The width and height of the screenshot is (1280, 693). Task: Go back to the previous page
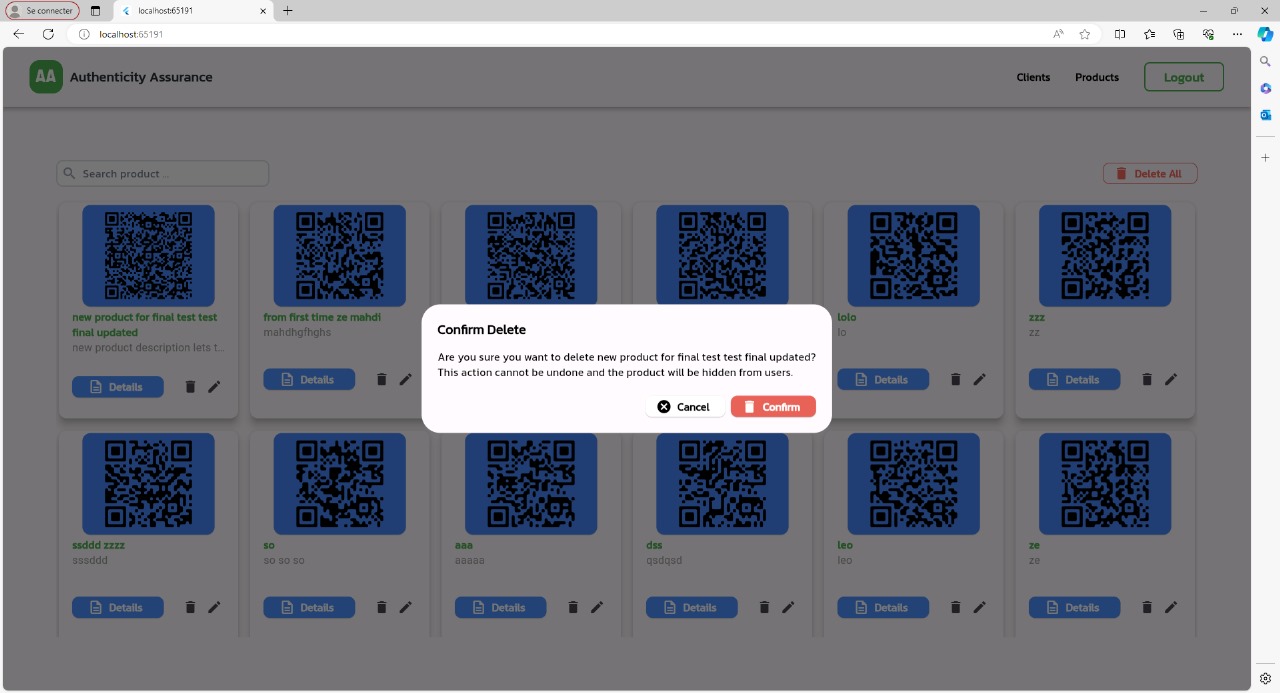pos(18,34)
